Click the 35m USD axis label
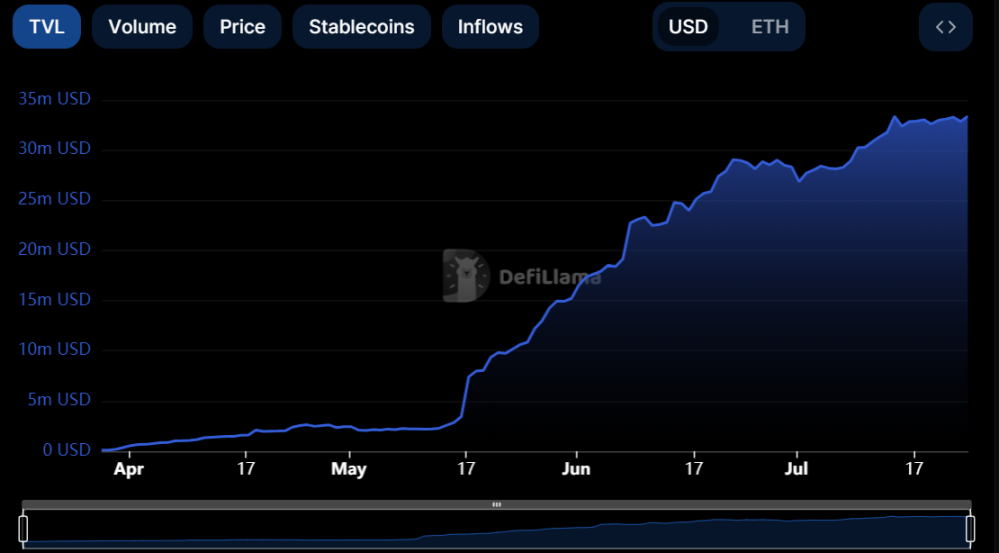The height and width of the screenshot is (553, 999). [55, 99]
